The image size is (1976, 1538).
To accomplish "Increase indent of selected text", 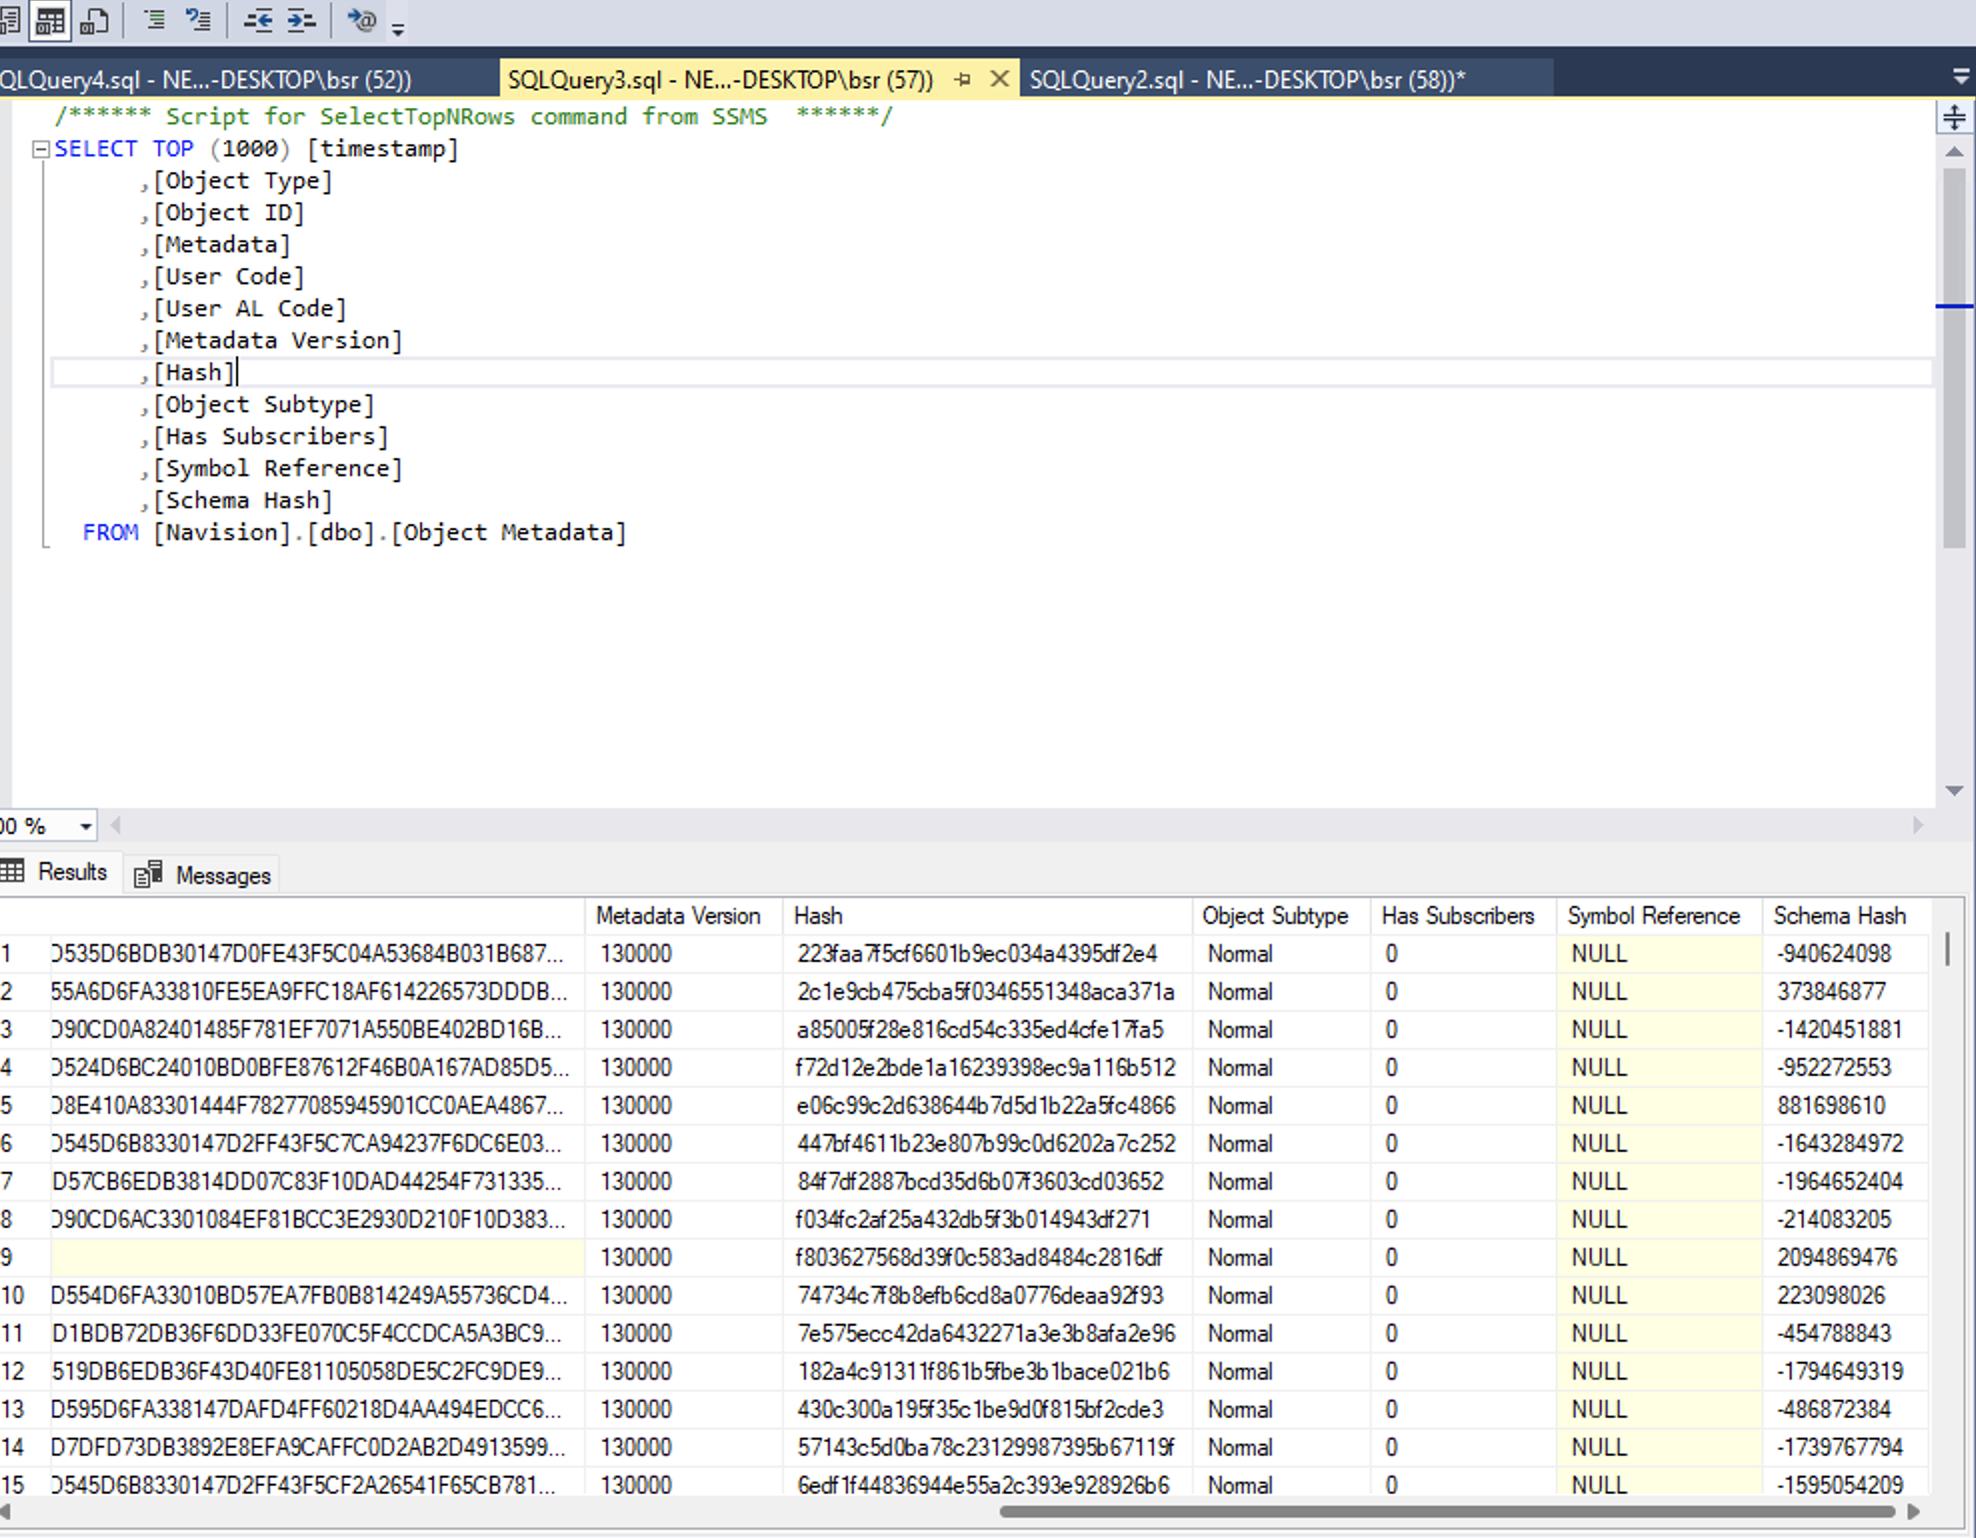I will click(302, 20).
